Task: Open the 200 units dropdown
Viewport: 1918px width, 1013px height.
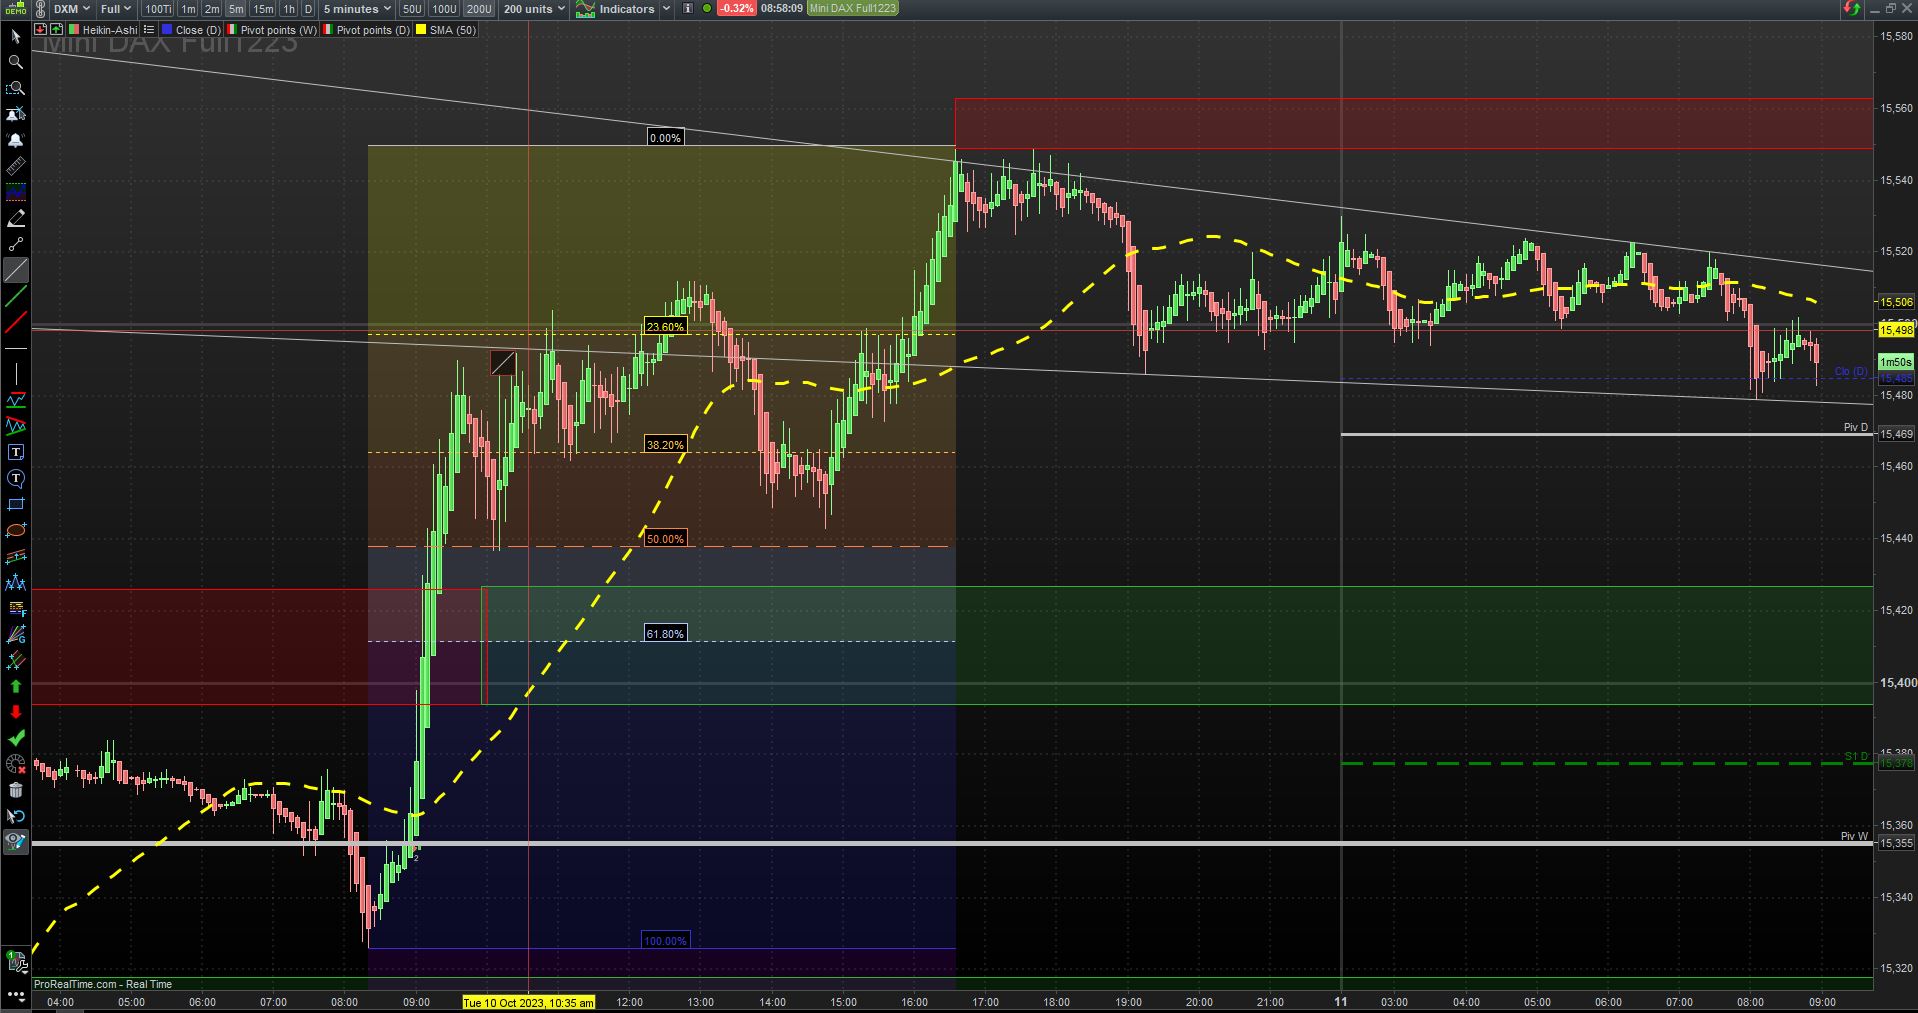Action: (x=534, y=9)
